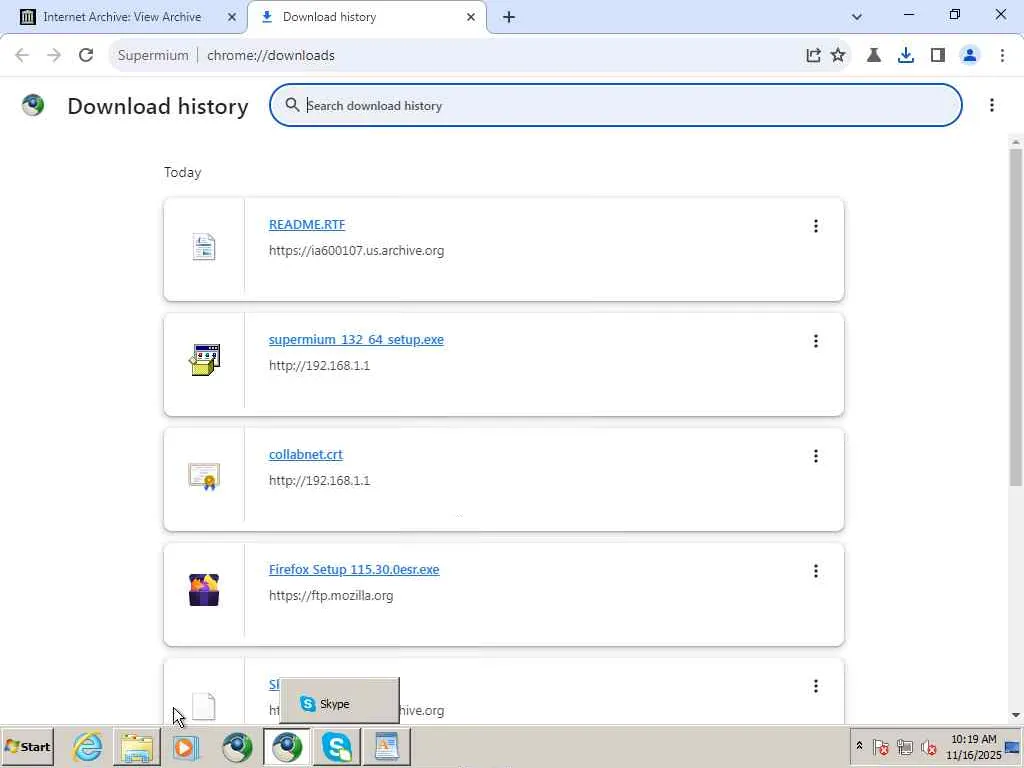Switch to Internet Archive: View Archive tab

pyautogui.click(x=121, y=17)
